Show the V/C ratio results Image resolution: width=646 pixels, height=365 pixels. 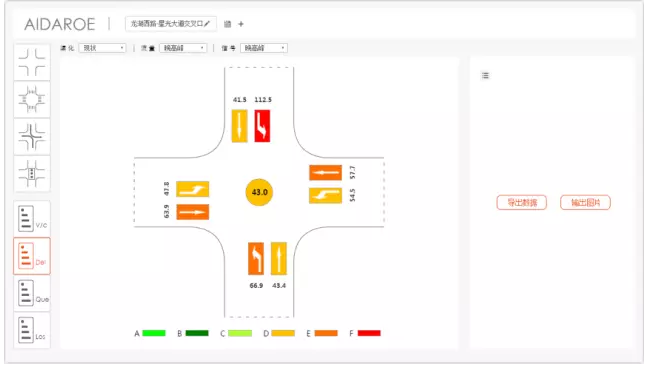tap(32, 218)
